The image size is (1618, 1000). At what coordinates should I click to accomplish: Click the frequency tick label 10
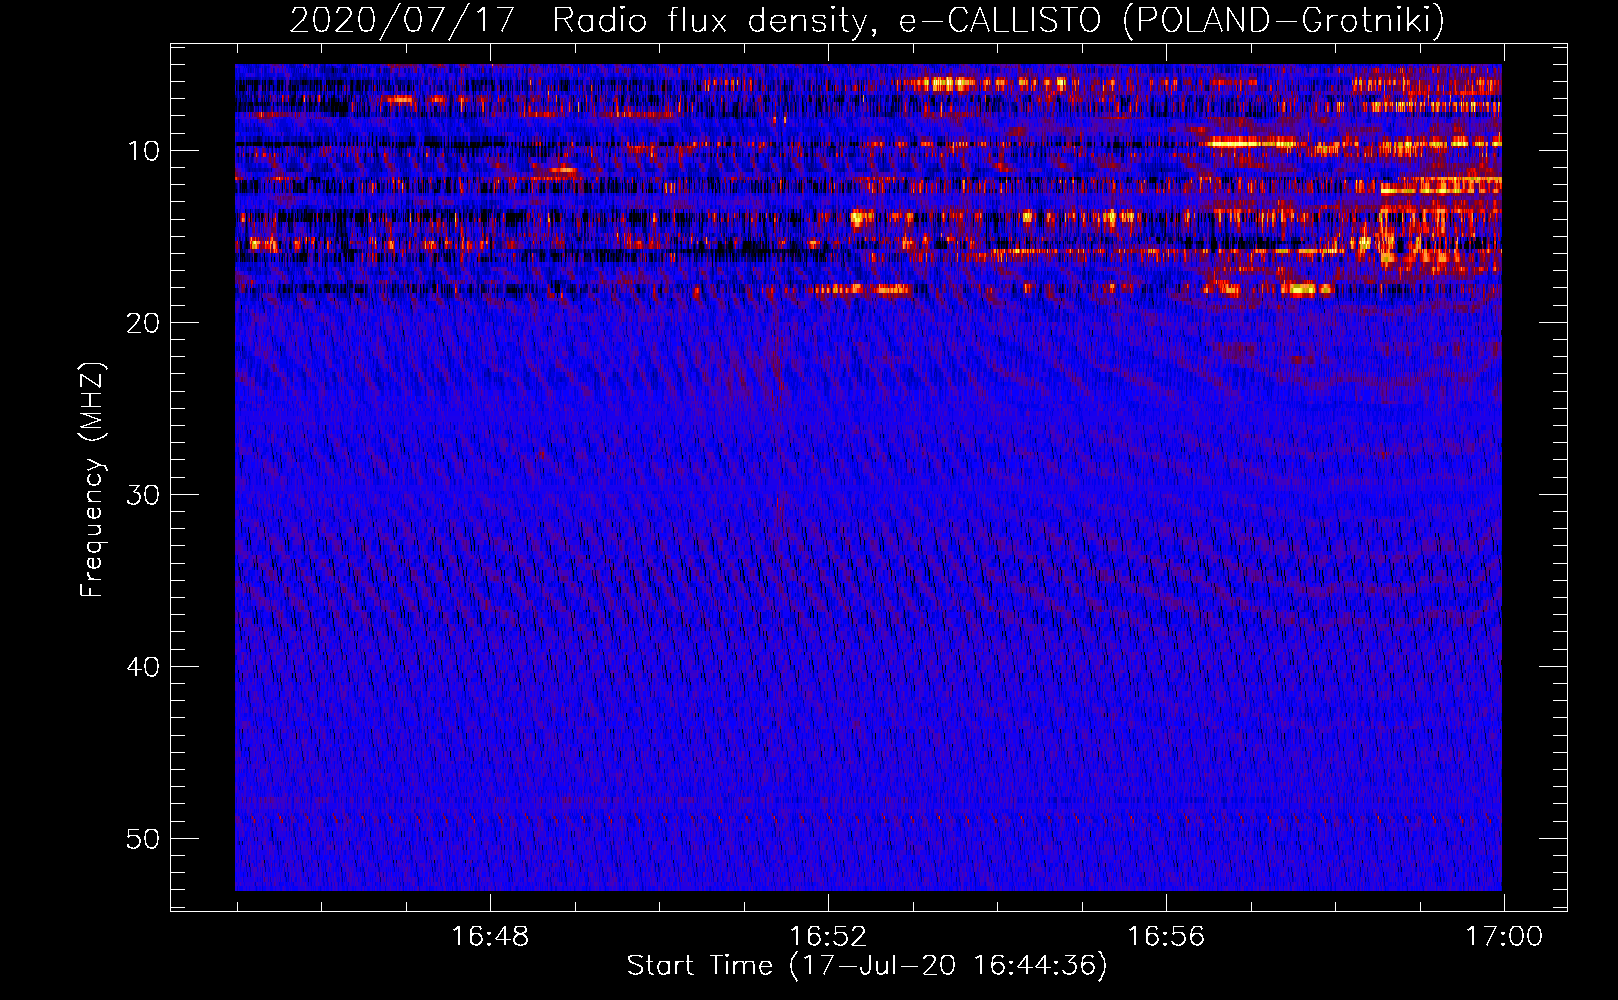point(144,151)
